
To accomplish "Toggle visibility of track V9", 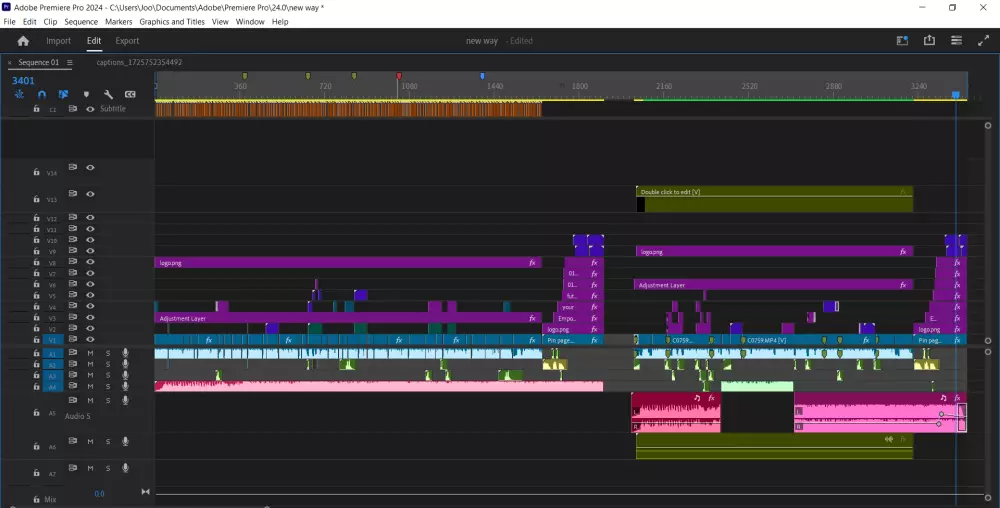I will click(x=90, y=250).
